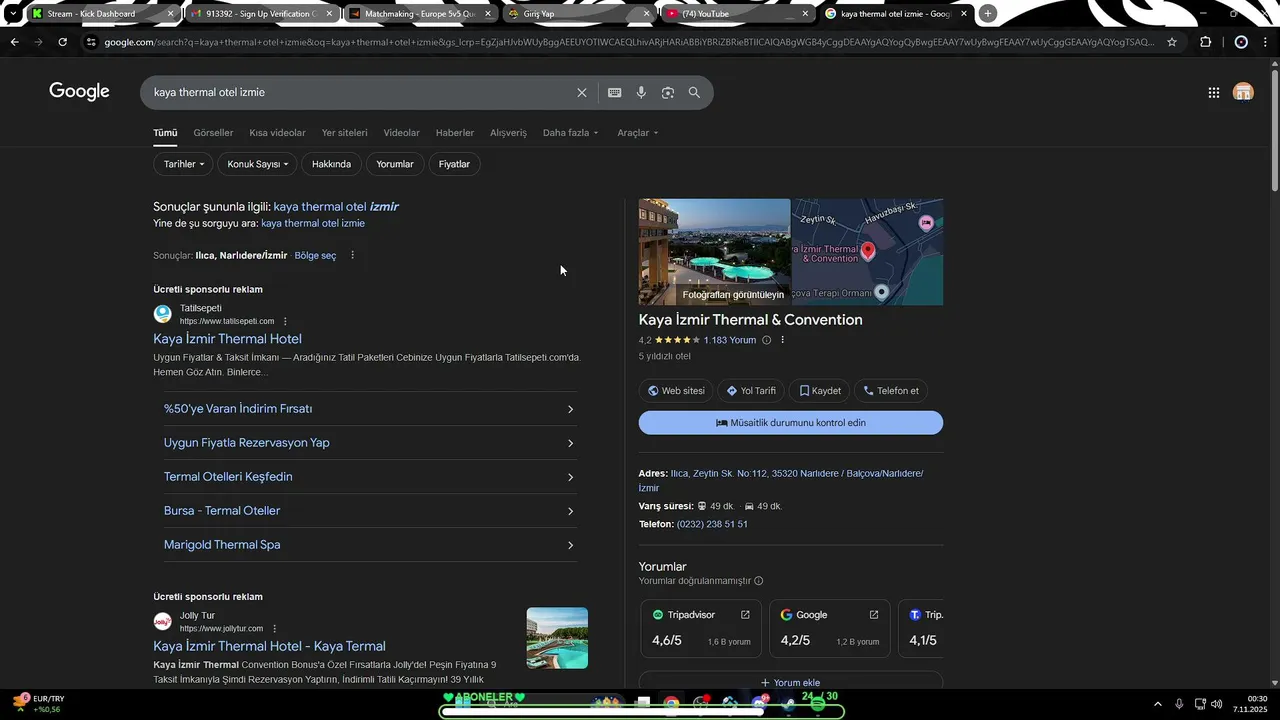Open the map thumbnail of hotel location
The image size is (1280, 720).
(x=867, y=252)
